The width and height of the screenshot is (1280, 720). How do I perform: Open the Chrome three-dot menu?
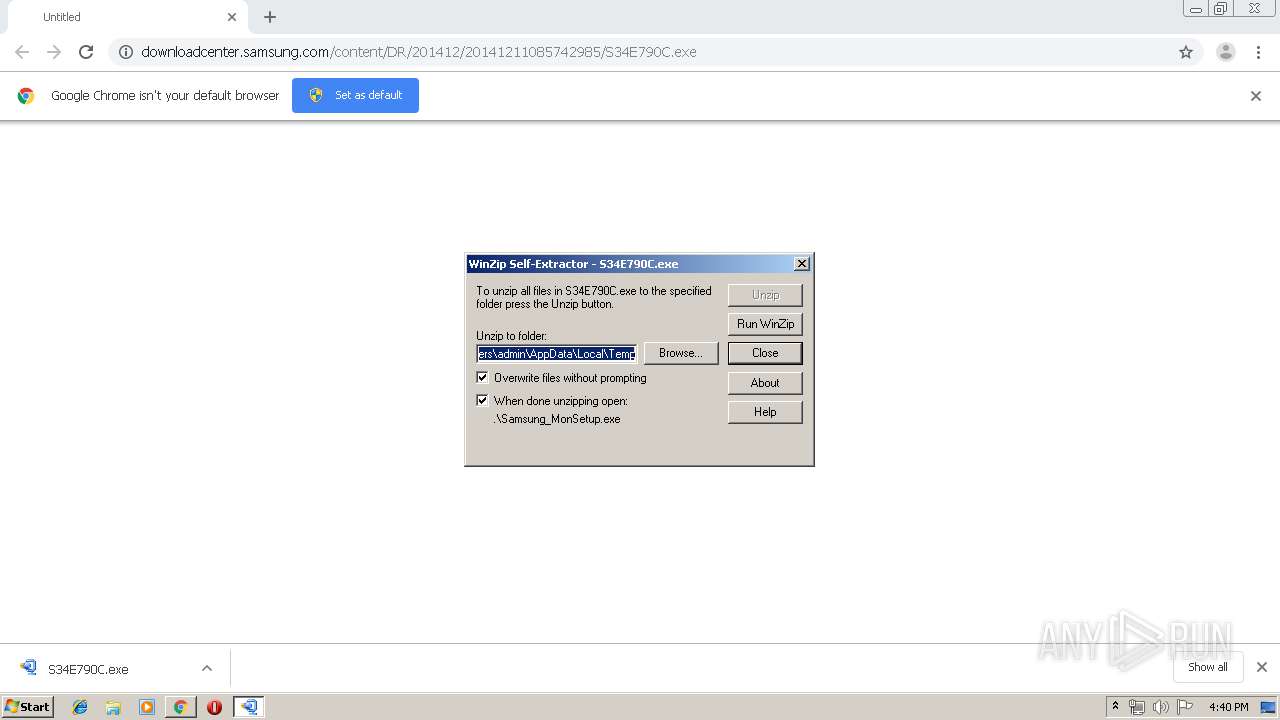(x=1258, y=52)
